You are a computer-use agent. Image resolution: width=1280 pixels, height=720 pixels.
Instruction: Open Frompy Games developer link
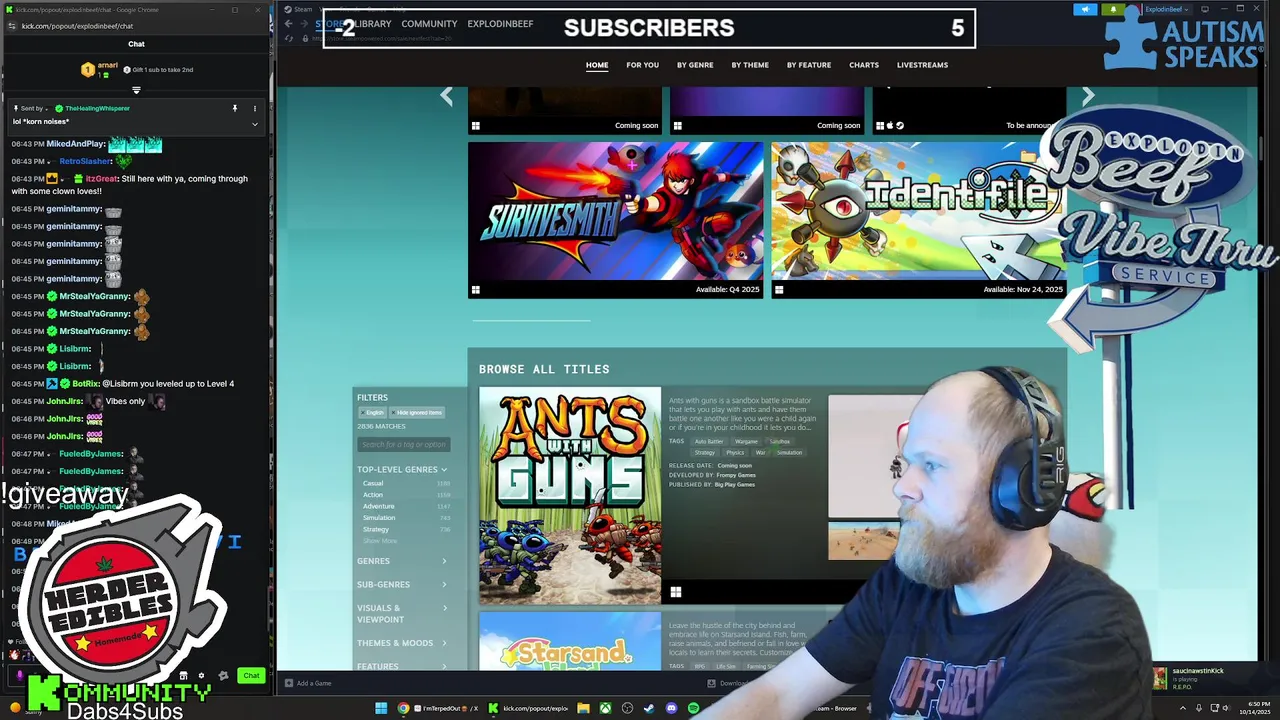[736, 475]
